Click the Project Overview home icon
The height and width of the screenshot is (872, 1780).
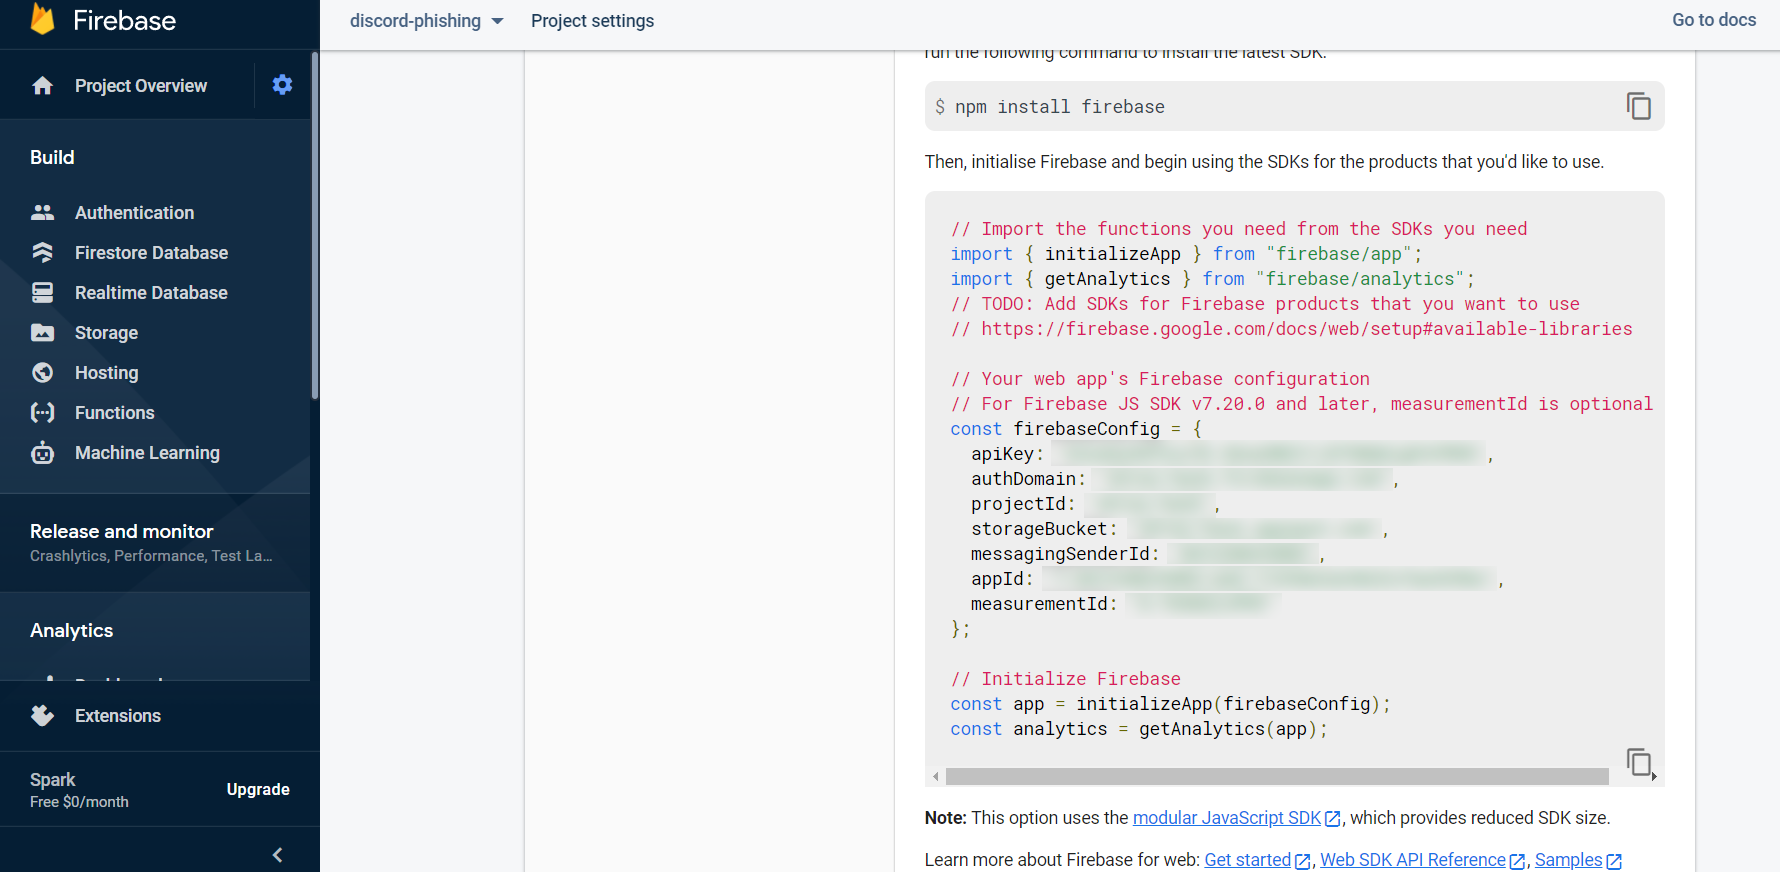(42, 86)
